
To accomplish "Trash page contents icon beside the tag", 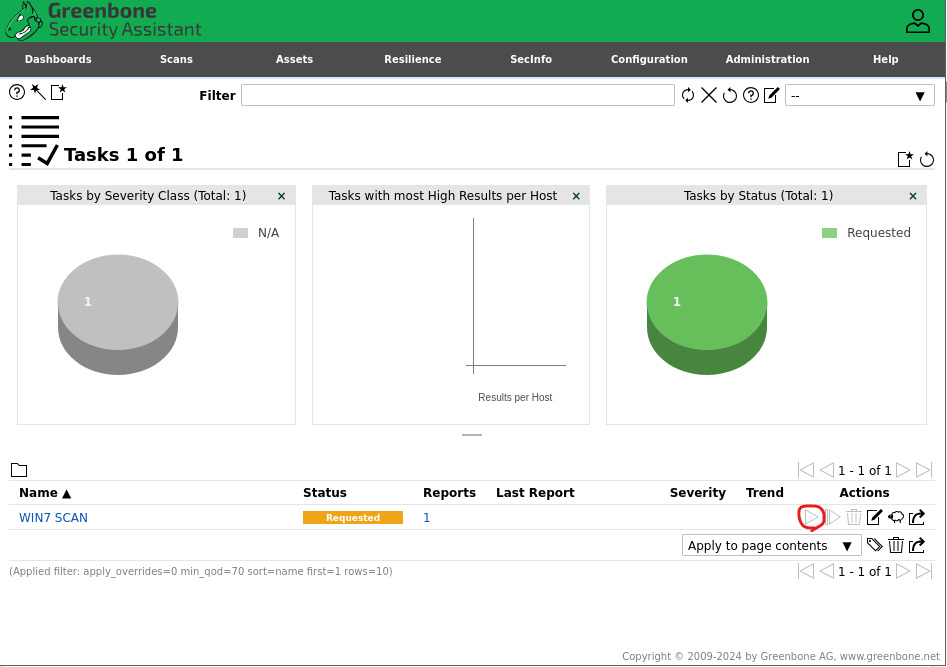I will pos(896,545).
